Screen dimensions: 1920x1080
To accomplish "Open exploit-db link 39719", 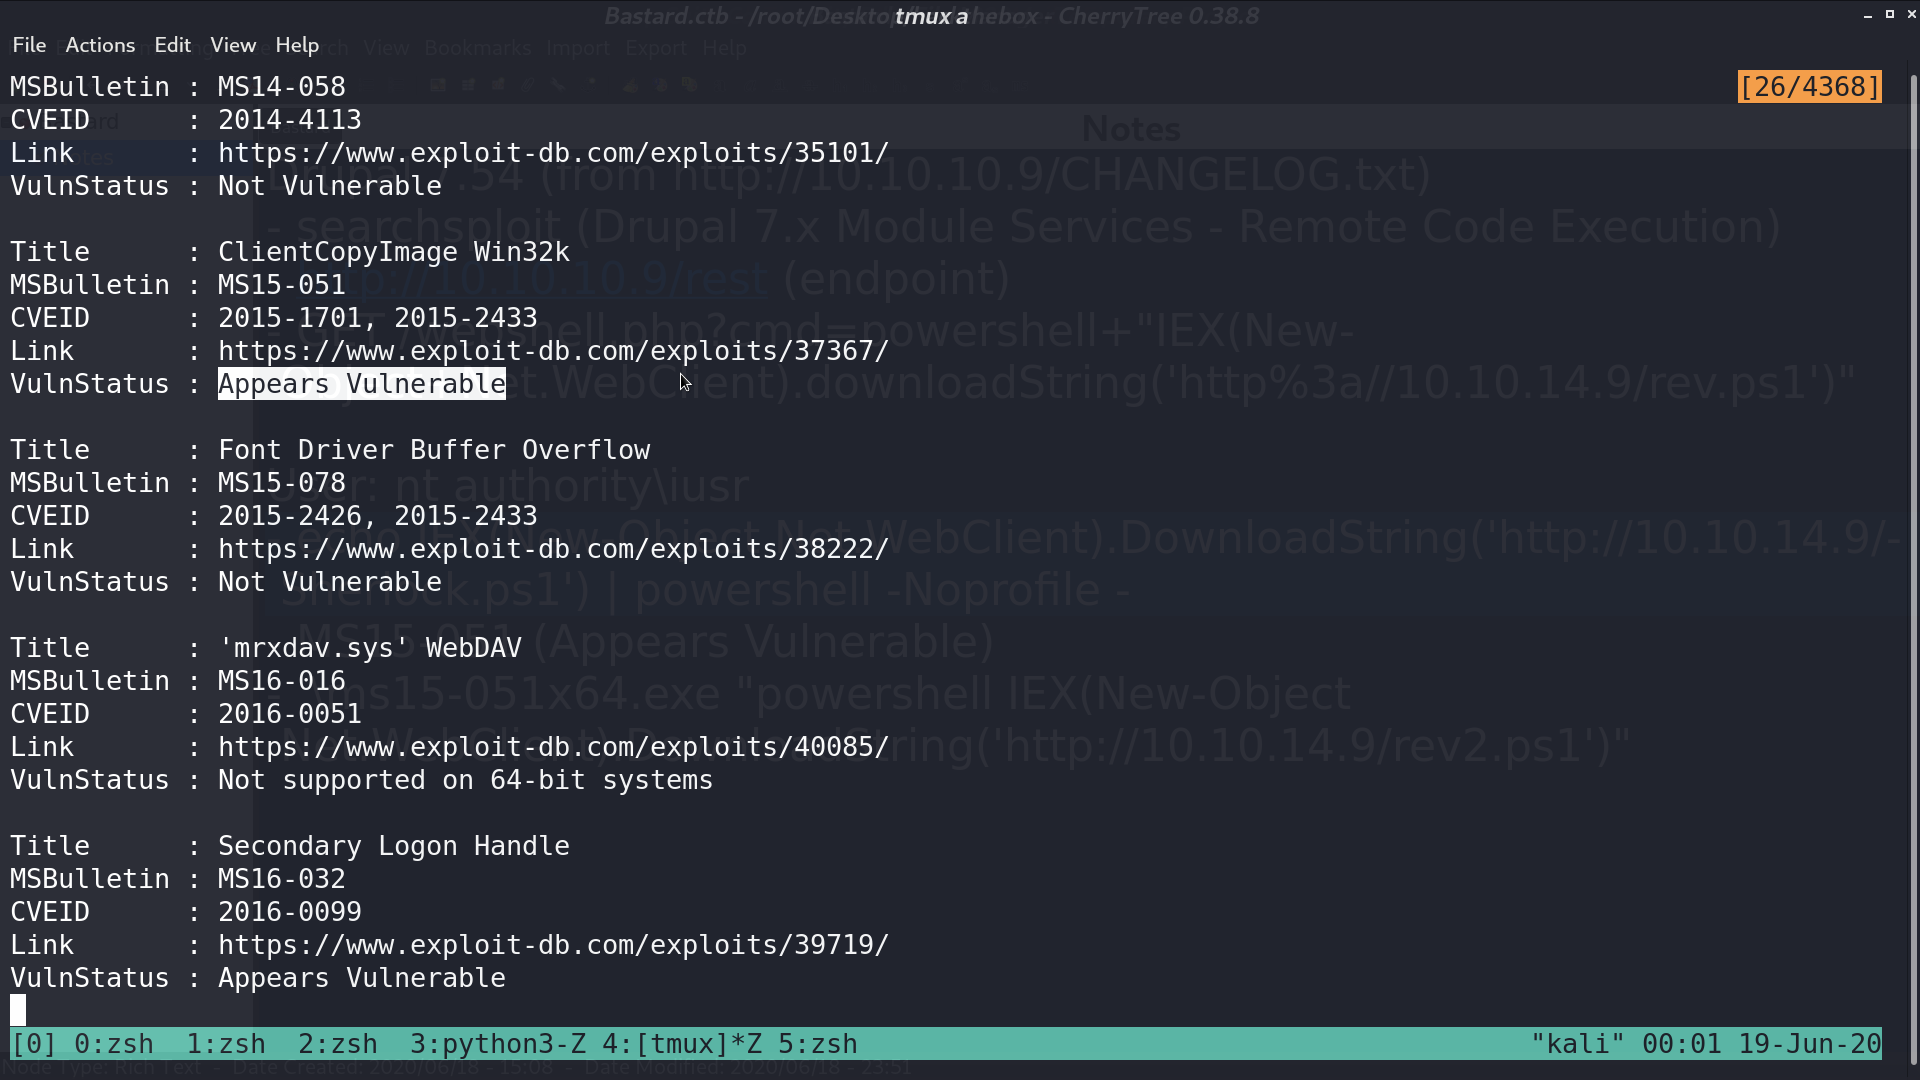I will point(553,945).
